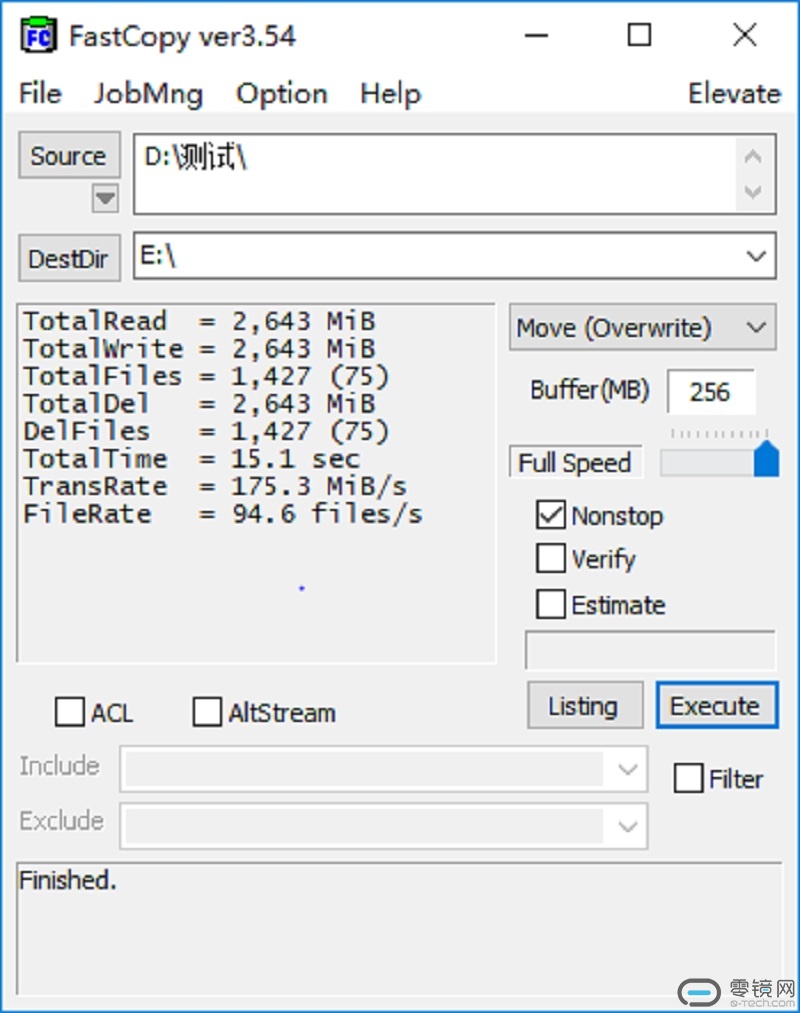This screenshot has width=800, height=1013.
Task: Maximize the FastCopy window
Action: 639,36
